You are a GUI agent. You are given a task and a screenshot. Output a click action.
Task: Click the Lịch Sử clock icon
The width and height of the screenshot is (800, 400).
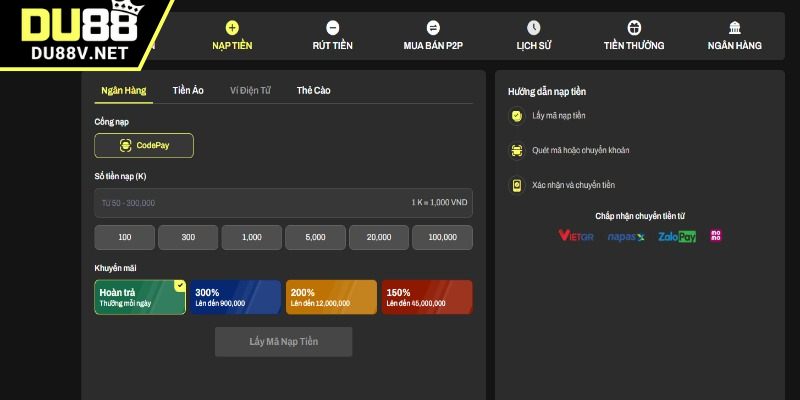click(534, 28)
